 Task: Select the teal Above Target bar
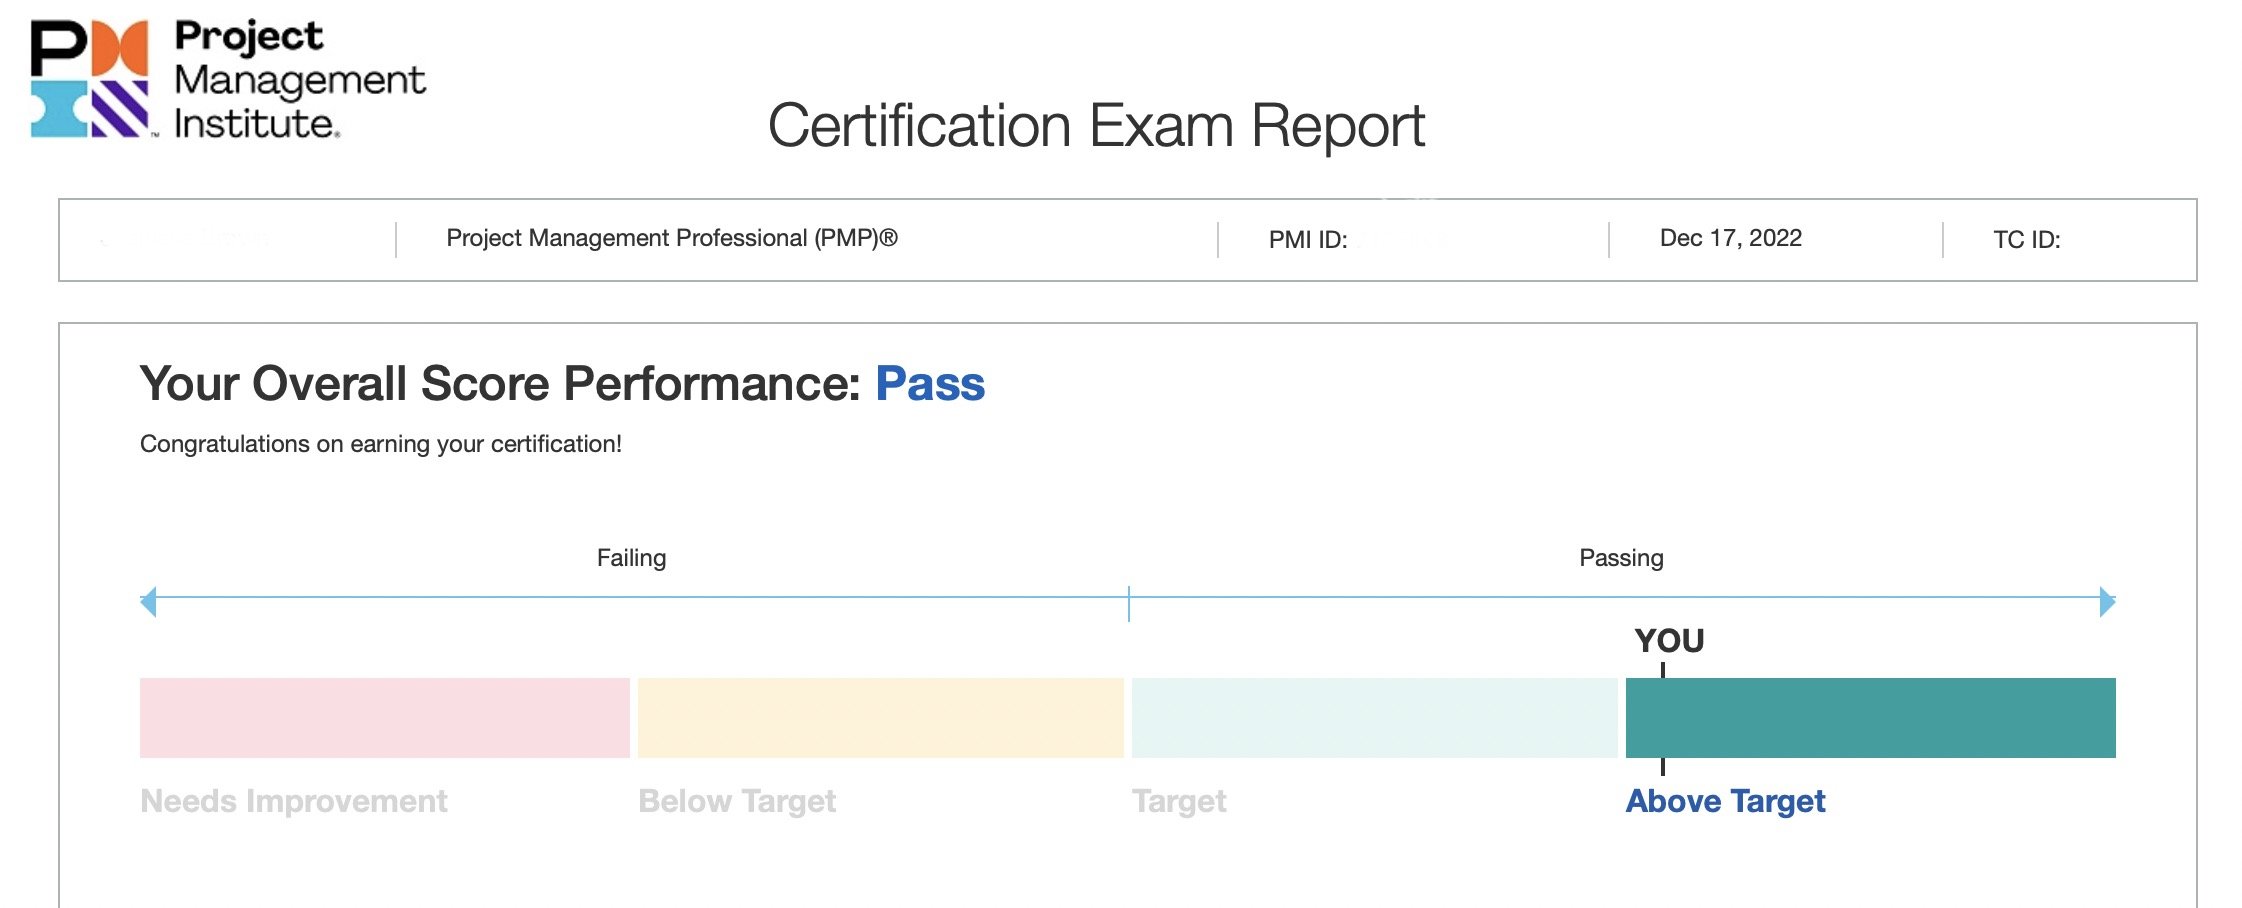[1871, 718]
